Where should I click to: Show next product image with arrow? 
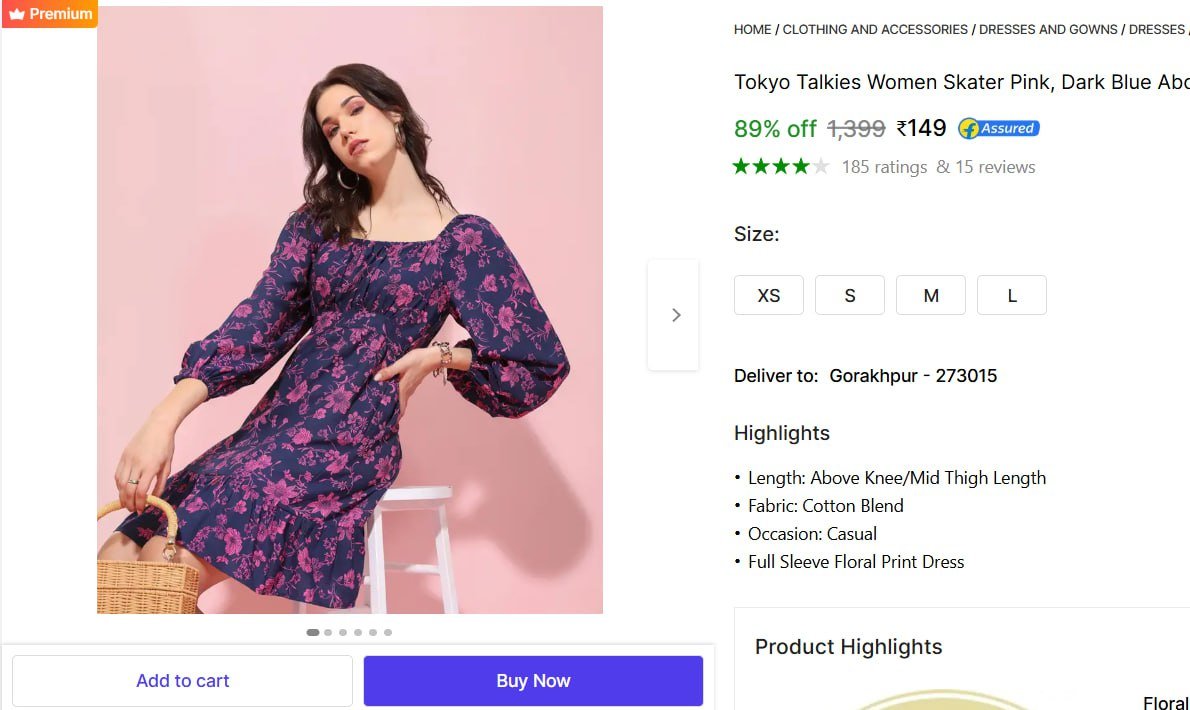coord(674,315)
